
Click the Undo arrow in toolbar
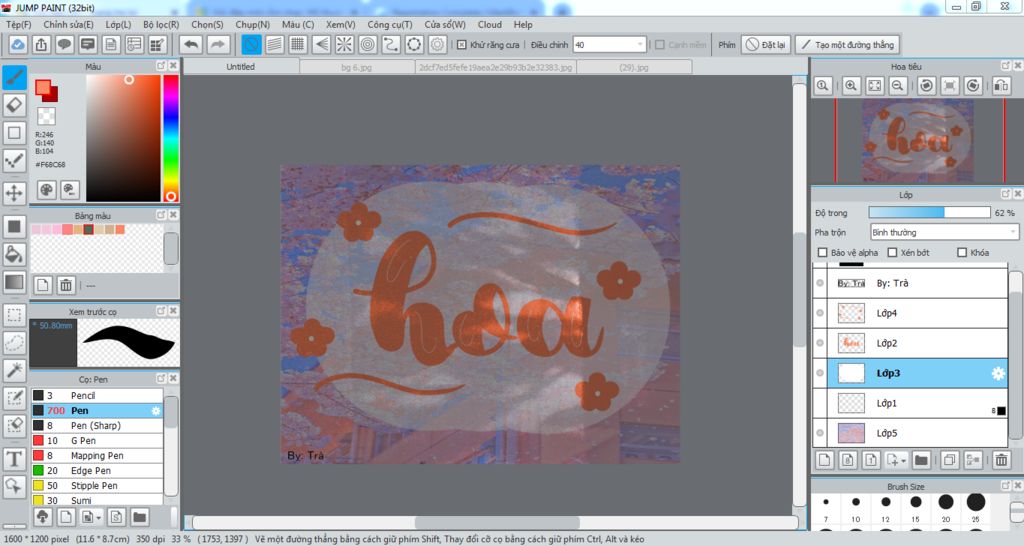click(x=191, y=44)
